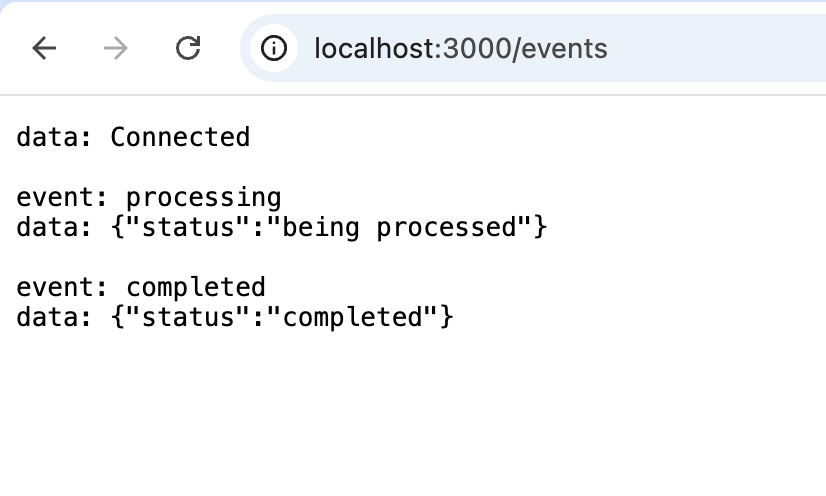Focus the address bar showing localhost:3000/events
The width and height of the screenshot is (826, 496).
click(x=533, y=48)
